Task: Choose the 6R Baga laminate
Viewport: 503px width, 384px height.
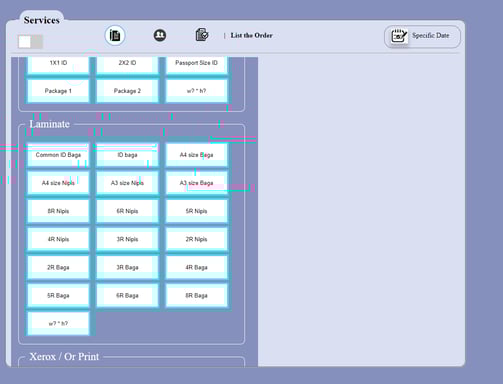Action: pos(127,295)
